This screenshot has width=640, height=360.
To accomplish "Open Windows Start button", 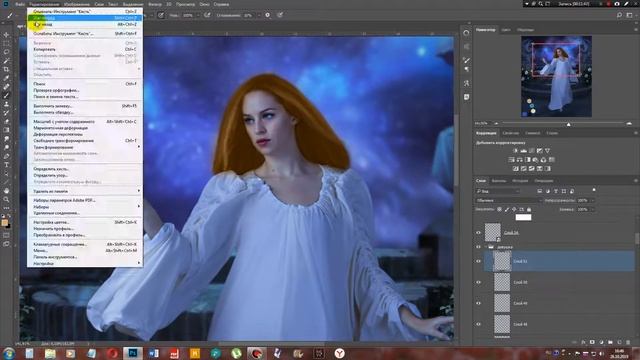I will [x=9, y=353].
